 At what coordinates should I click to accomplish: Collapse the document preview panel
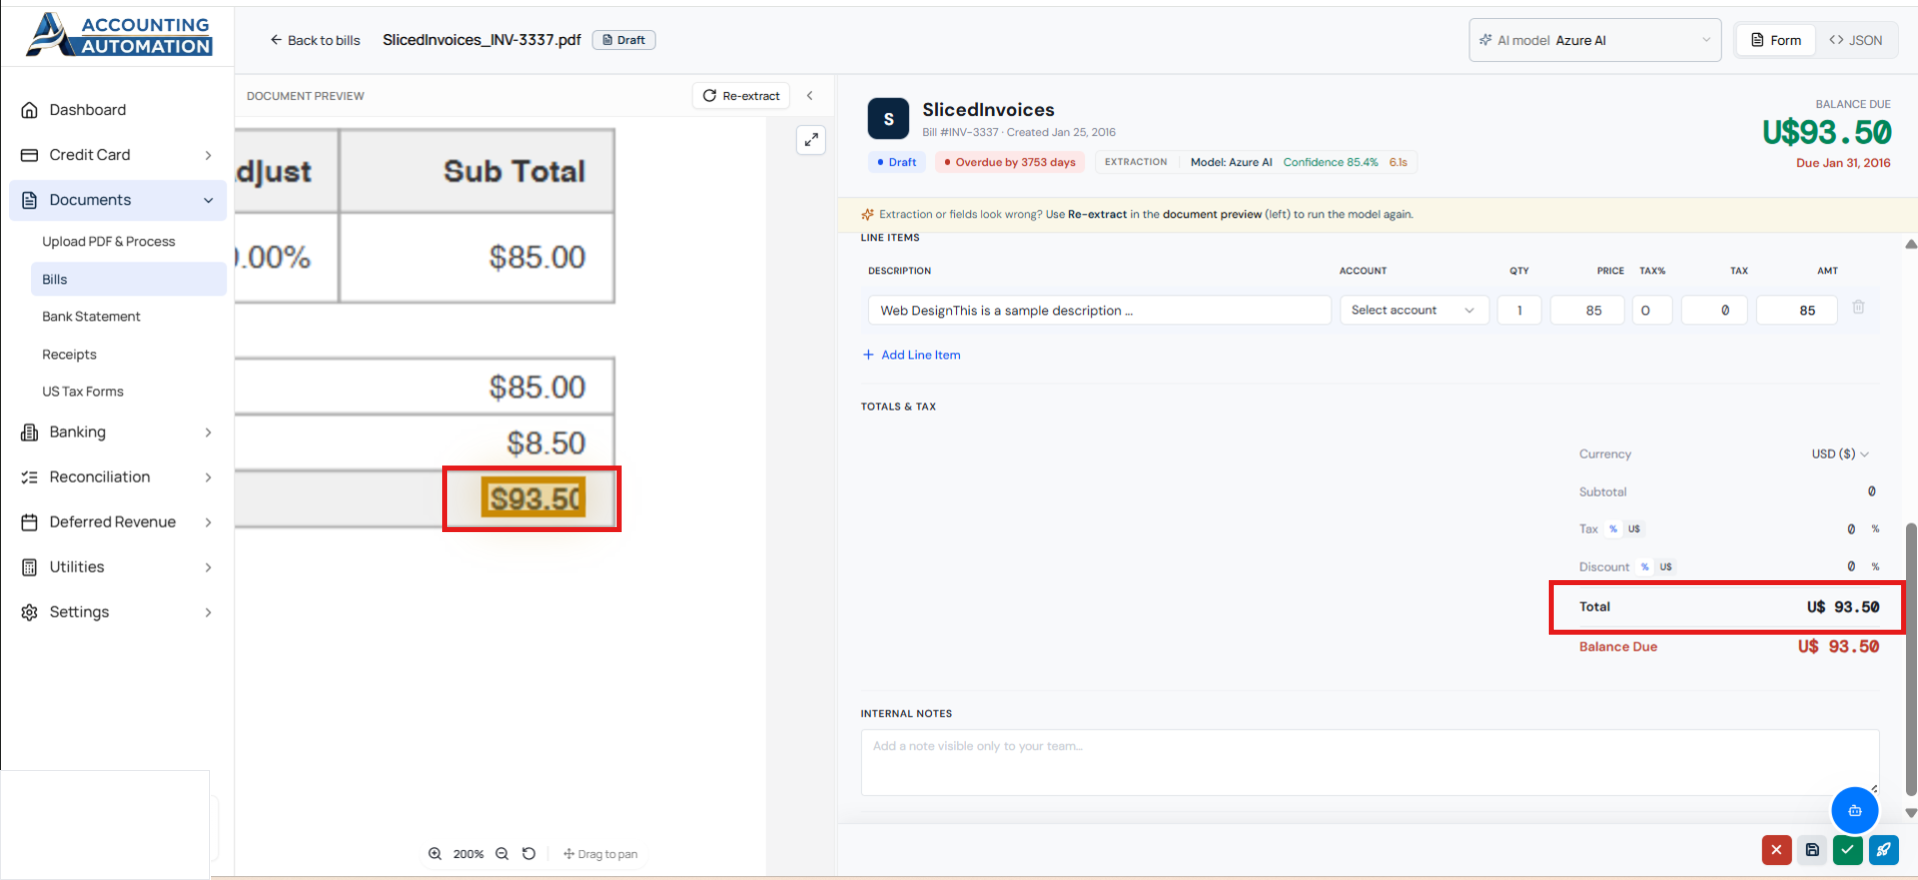810,96
